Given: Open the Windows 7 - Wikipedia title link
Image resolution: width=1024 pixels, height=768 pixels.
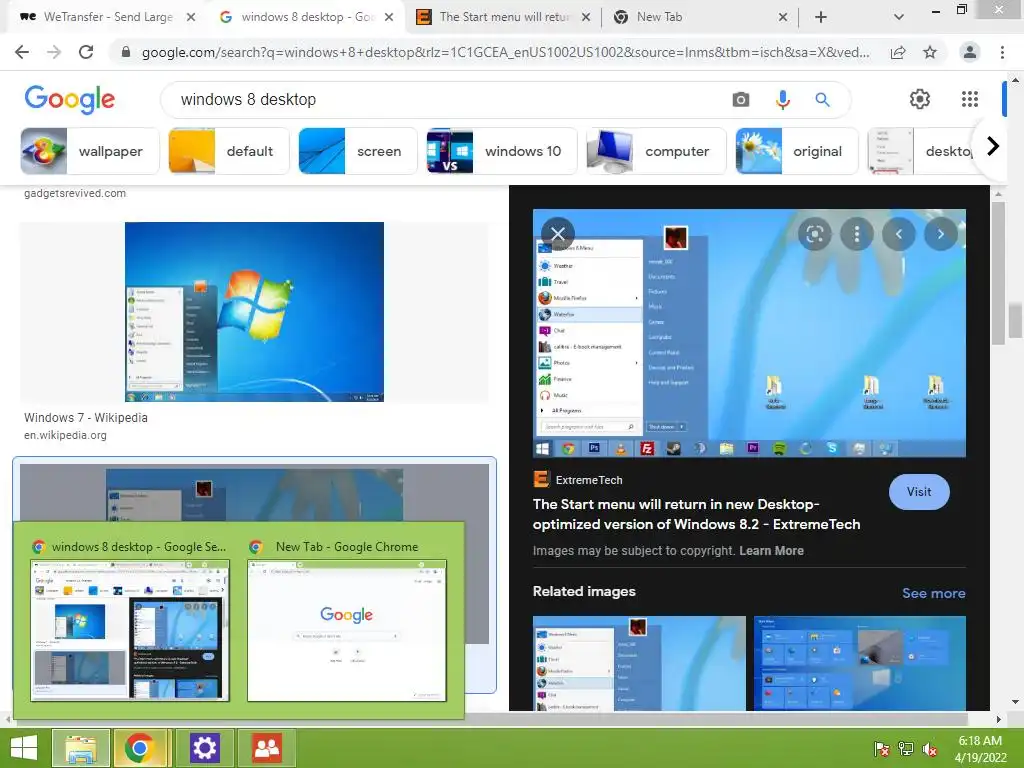Looking at the screenshot, I should click(x=86, y=417).
